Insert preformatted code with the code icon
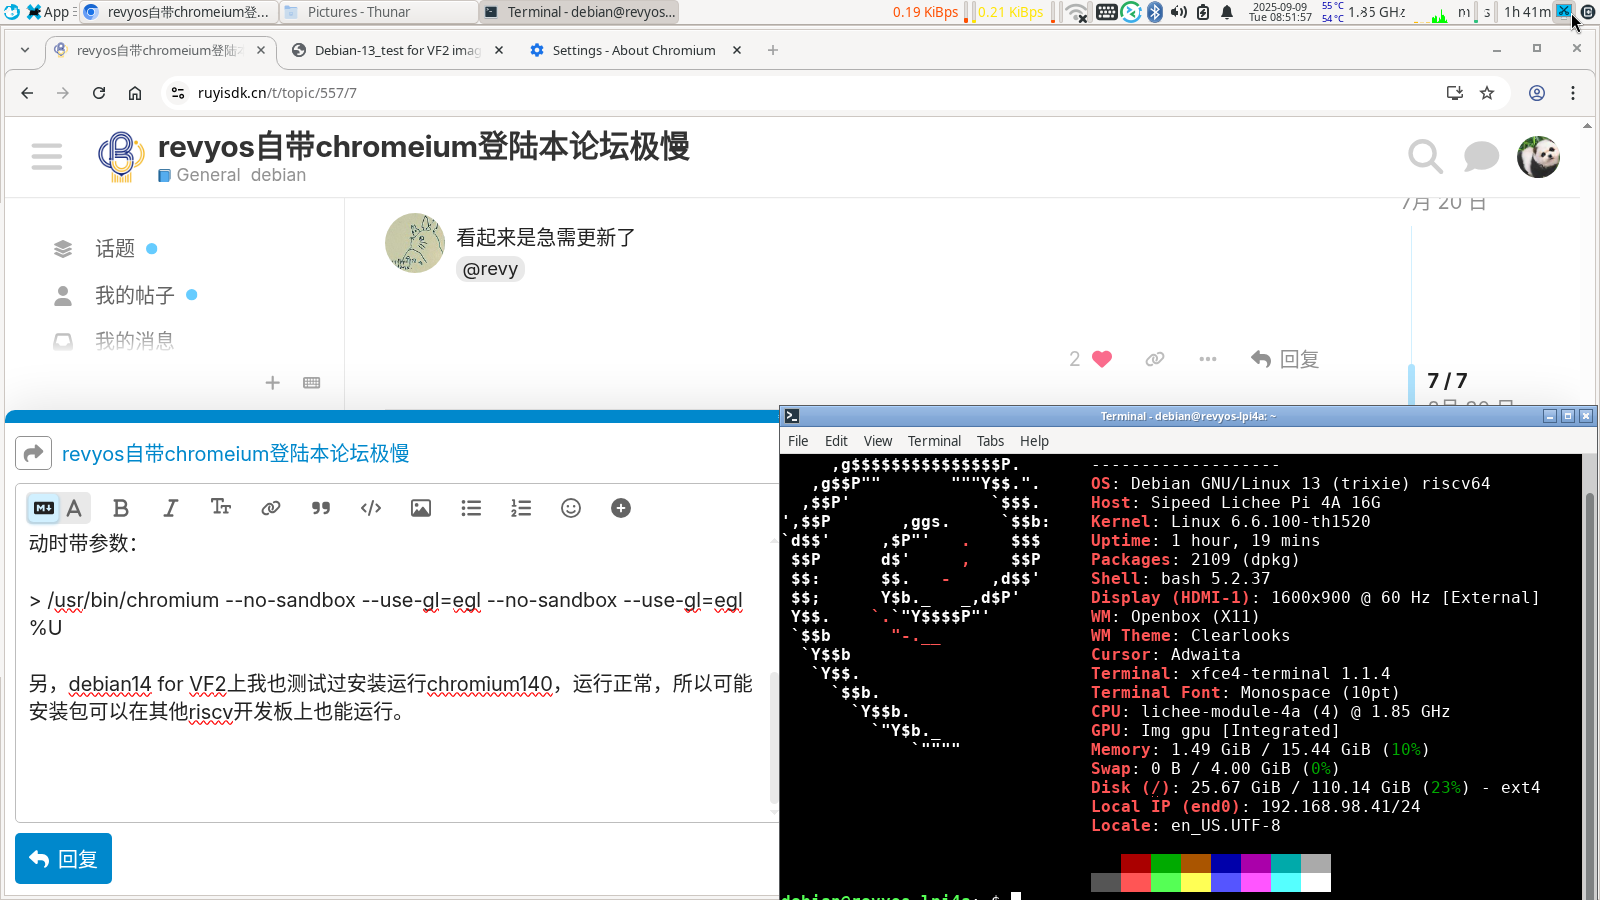1600x900 pixels. pos(371,508)
